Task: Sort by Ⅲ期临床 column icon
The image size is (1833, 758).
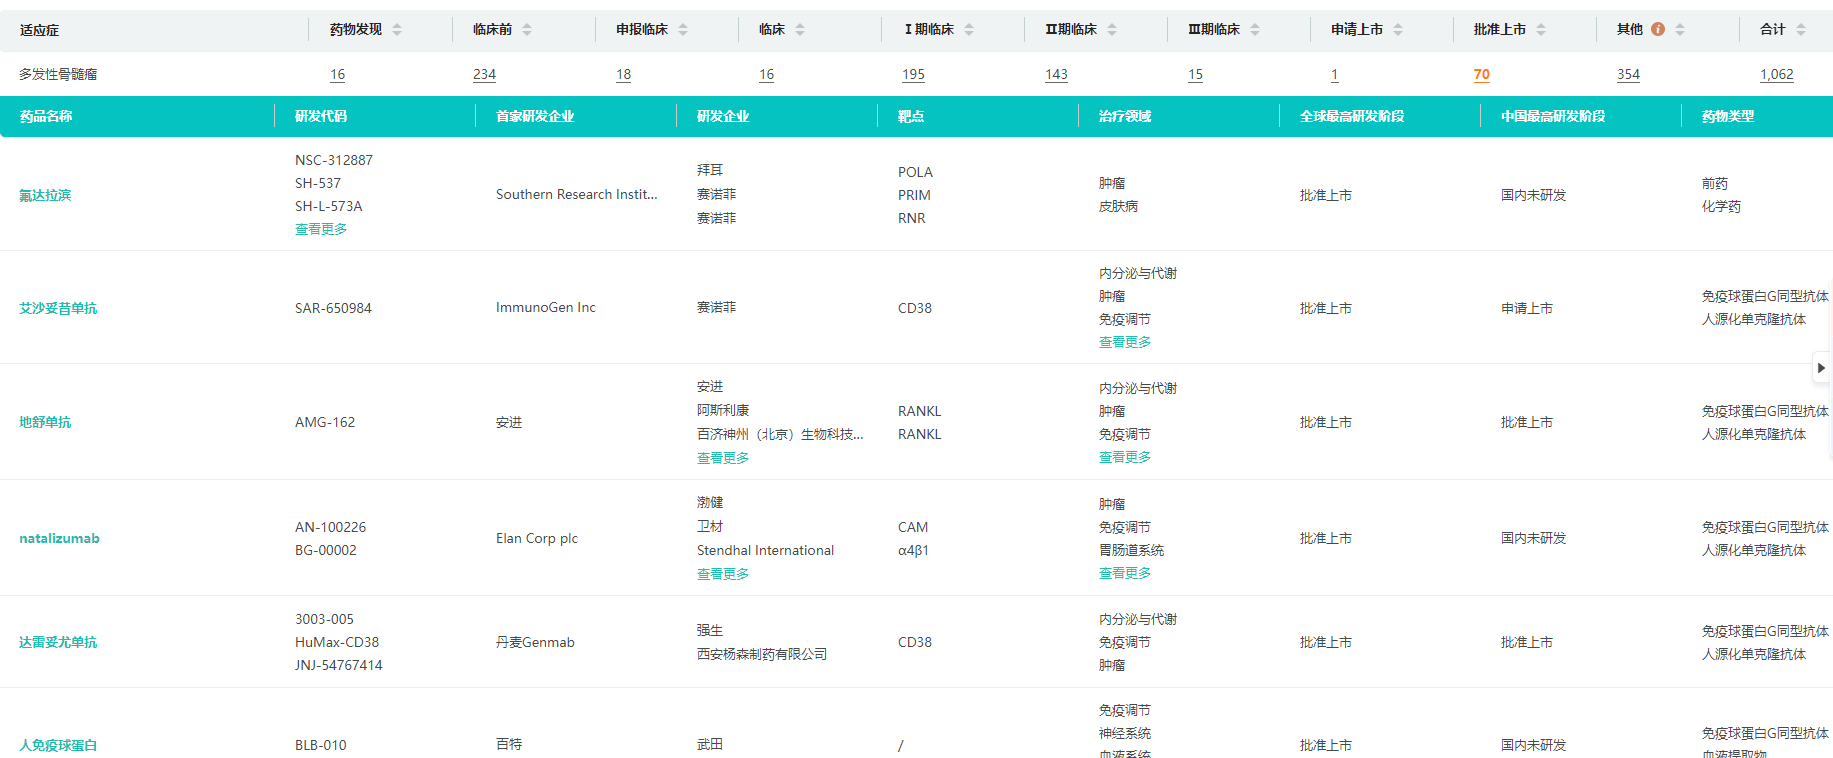Action: click(x=1255, y=30)
